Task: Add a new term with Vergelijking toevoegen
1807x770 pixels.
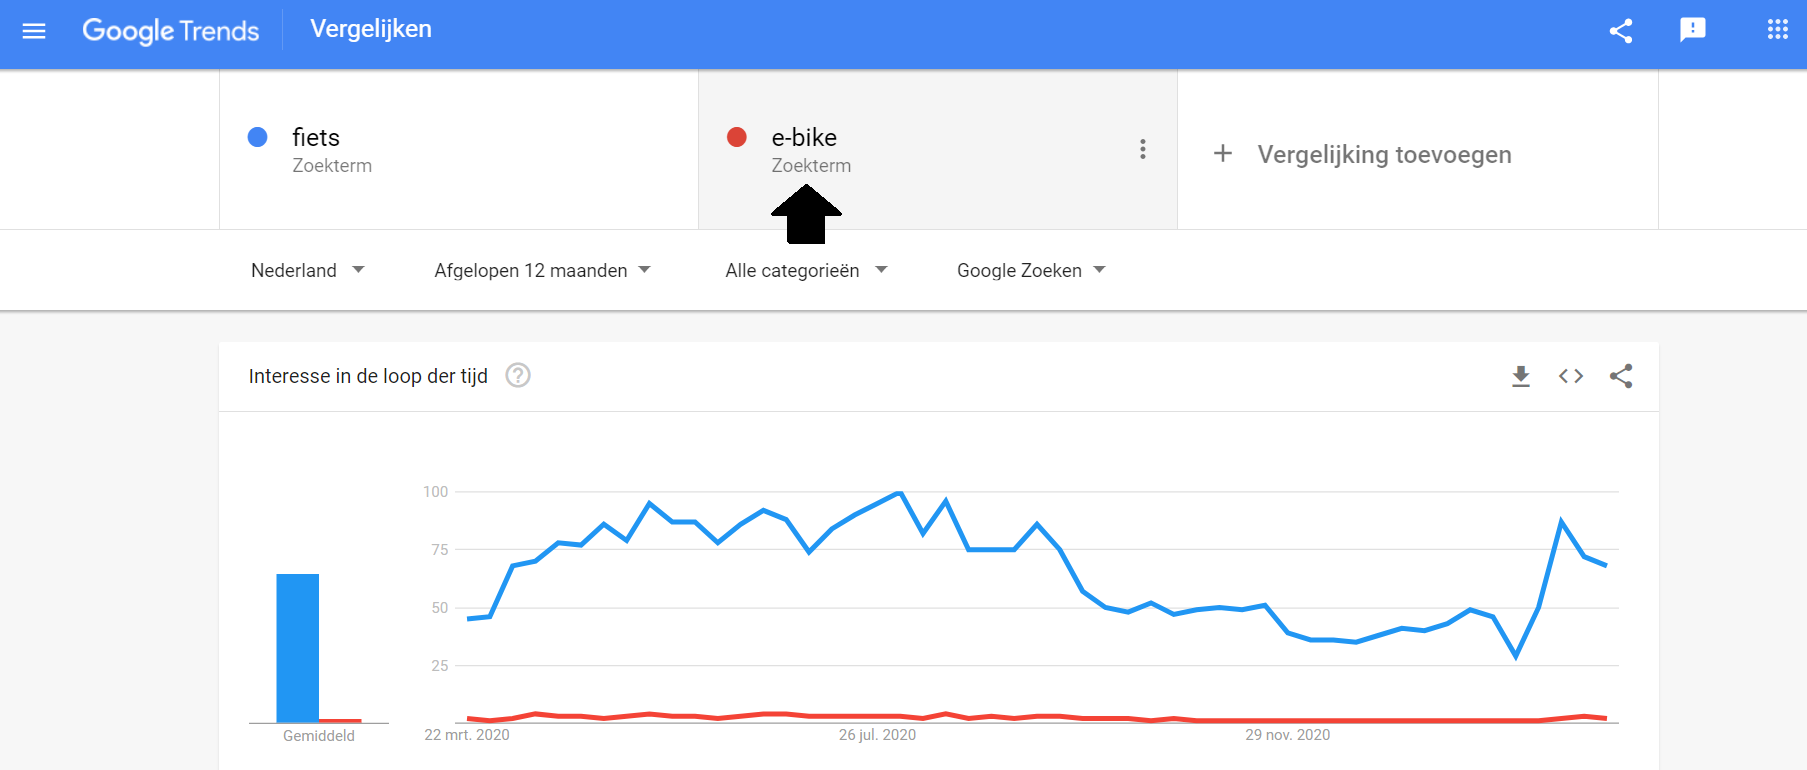Action: (1384, 154)
